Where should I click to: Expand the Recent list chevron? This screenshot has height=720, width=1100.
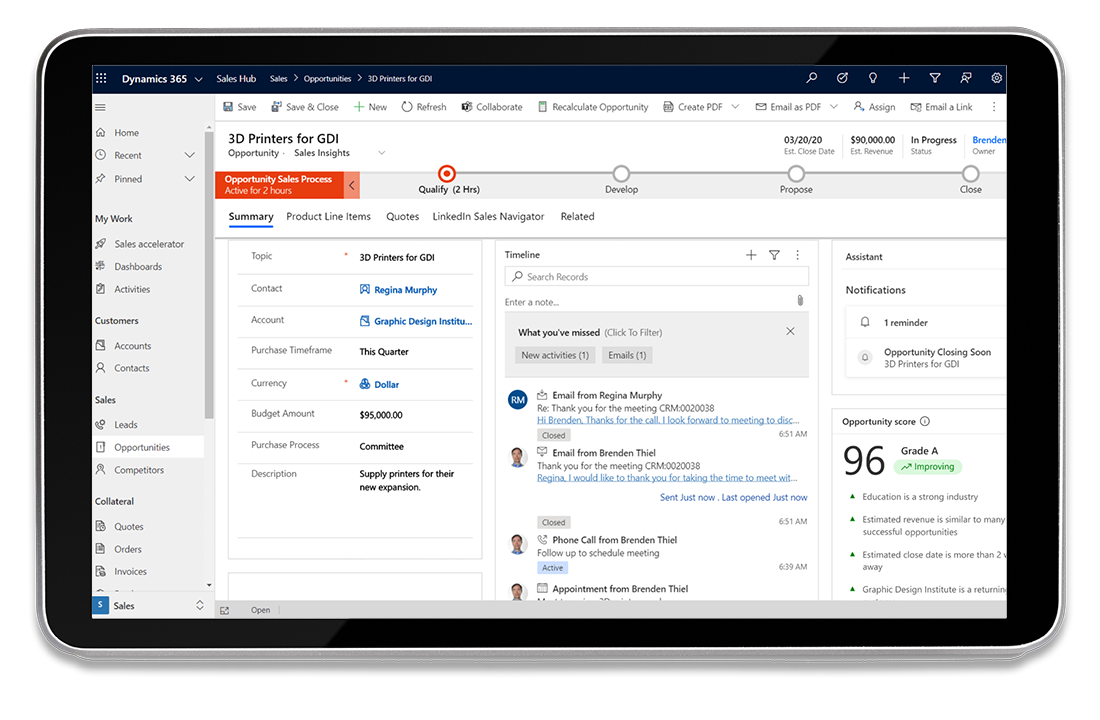click(x=189, y=155)
